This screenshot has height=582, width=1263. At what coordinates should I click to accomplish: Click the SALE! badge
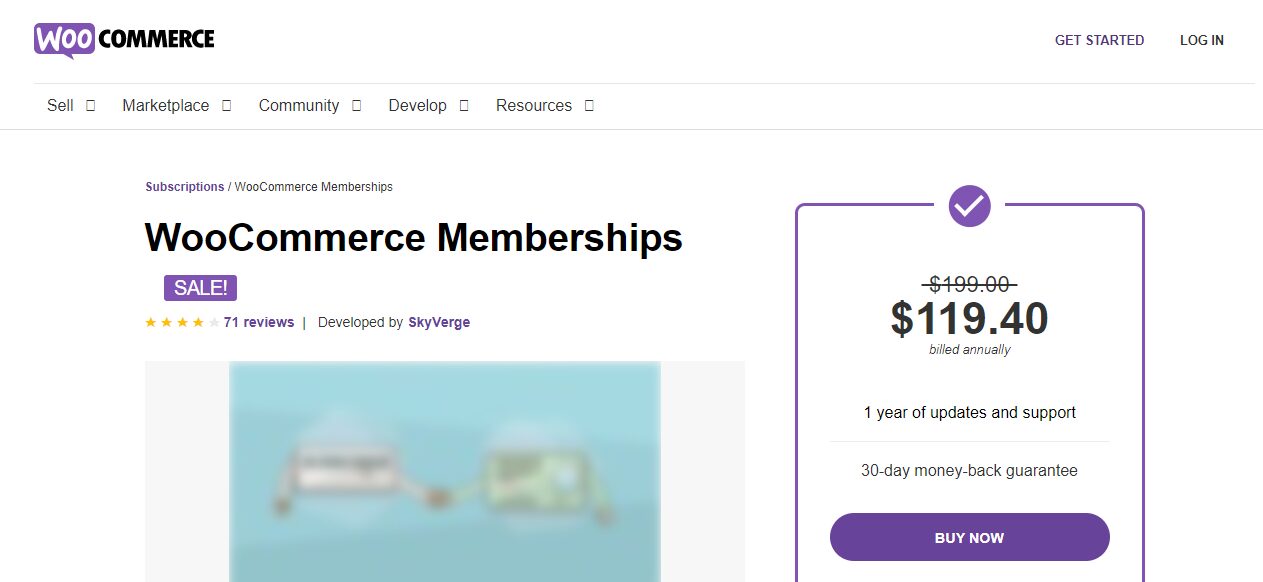point(200,287)
